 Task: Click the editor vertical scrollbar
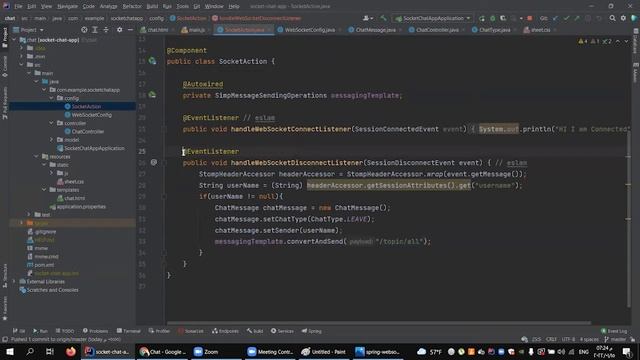click(x=629, y=220)
